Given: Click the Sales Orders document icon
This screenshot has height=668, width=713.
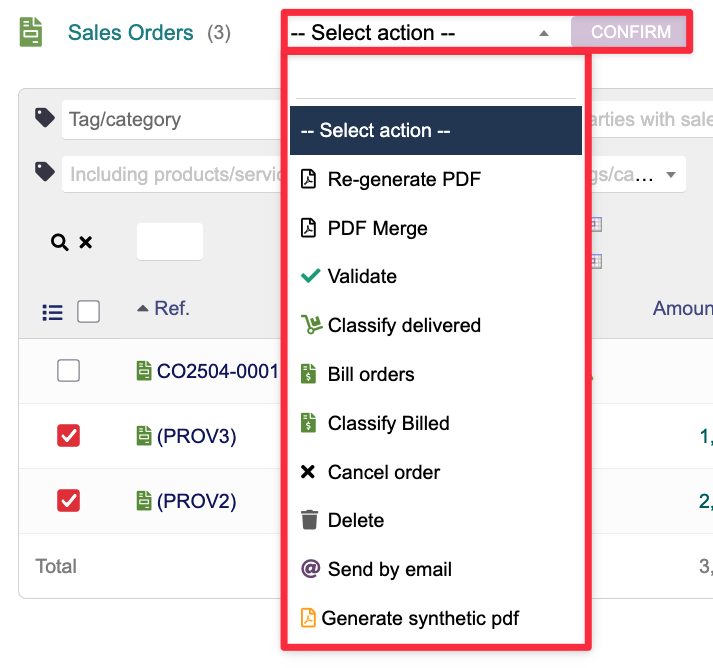Looking at the screenshot, I should pos(32,32).
